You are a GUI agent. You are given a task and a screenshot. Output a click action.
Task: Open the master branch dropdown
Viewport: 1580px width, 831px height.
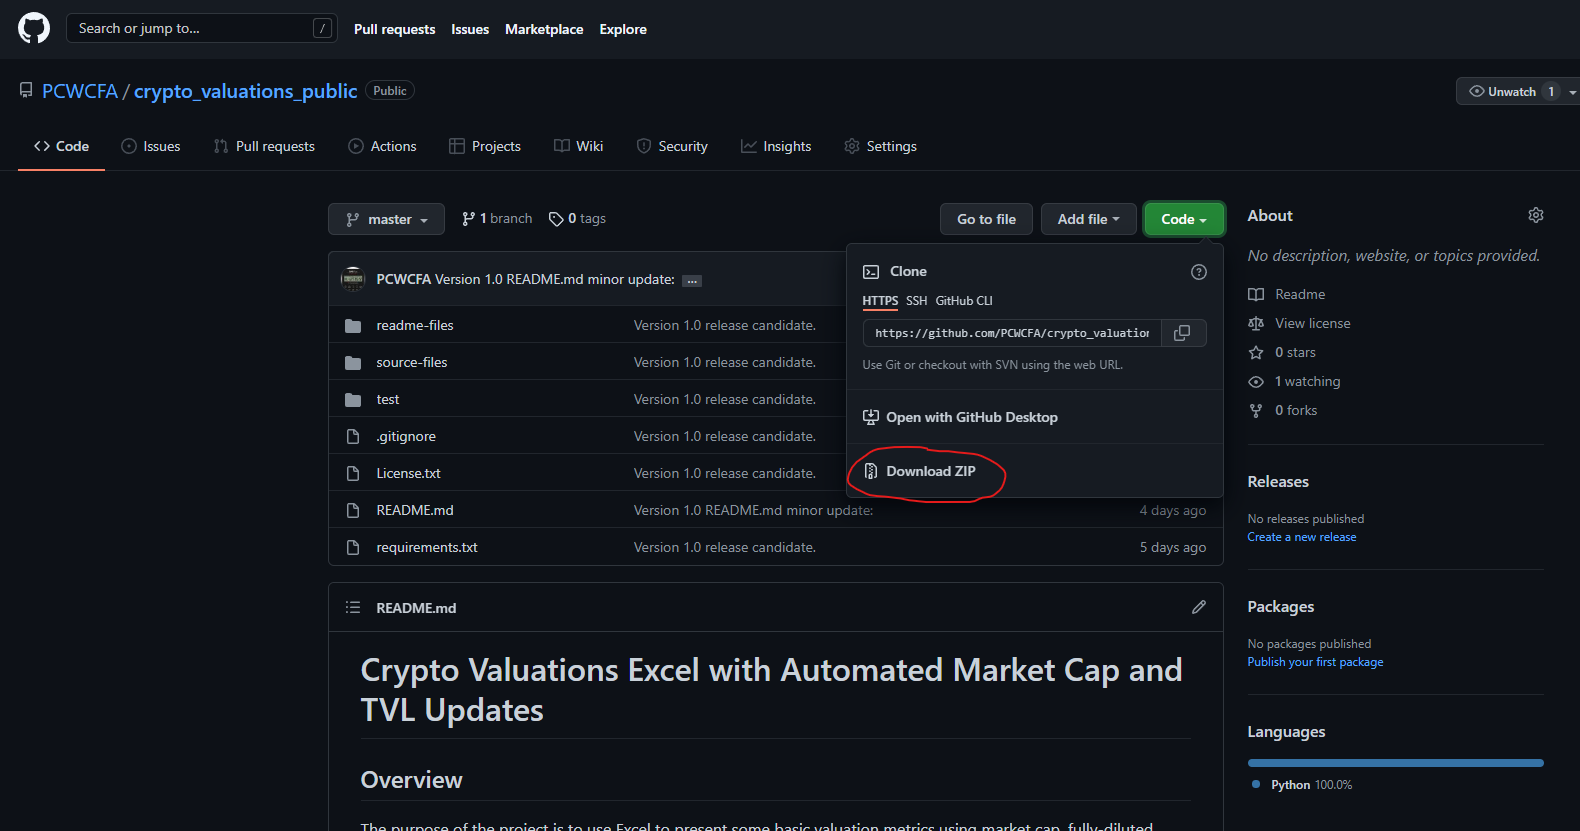tap(386, 219)
